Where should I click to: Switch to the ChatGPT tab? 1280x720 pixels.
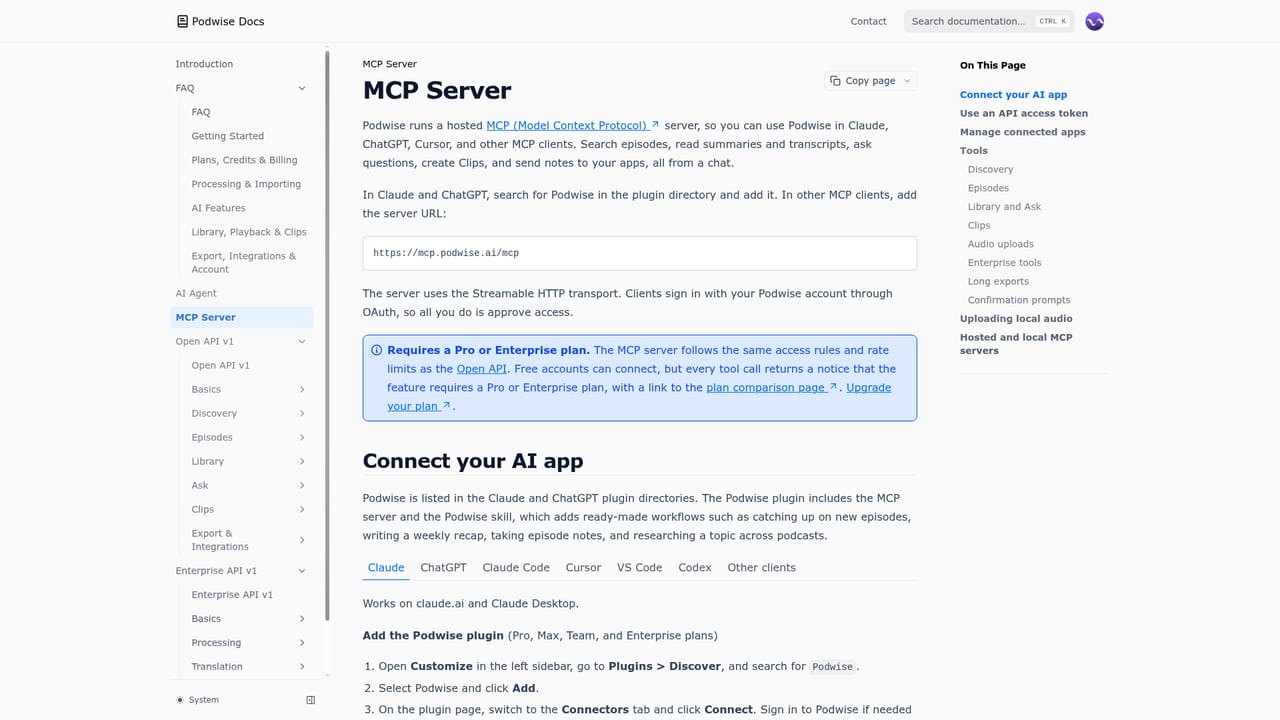tap(443, 567)
